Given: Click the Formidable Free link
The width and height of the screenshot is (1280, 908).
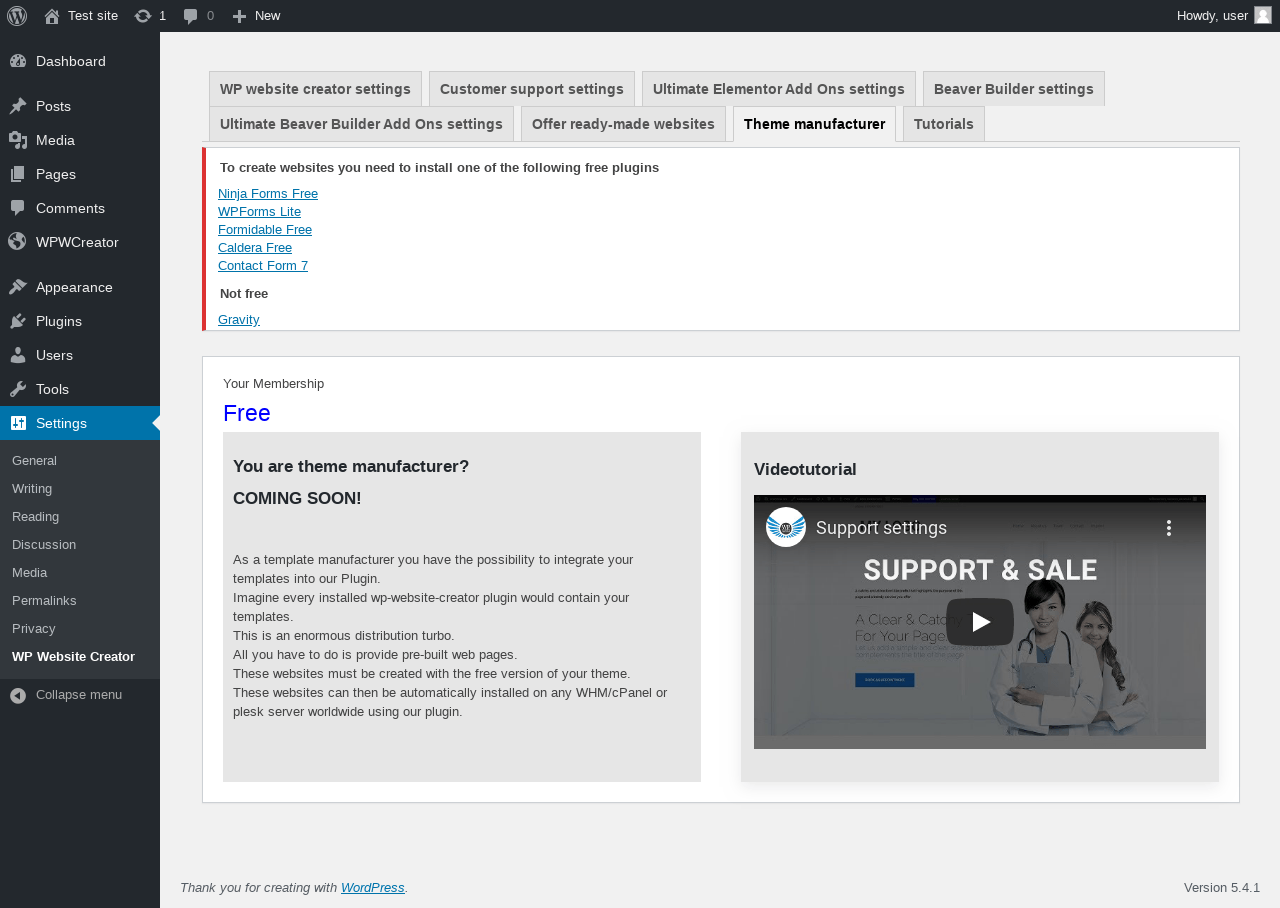Looking at the screenshot, I should (265, 230).
